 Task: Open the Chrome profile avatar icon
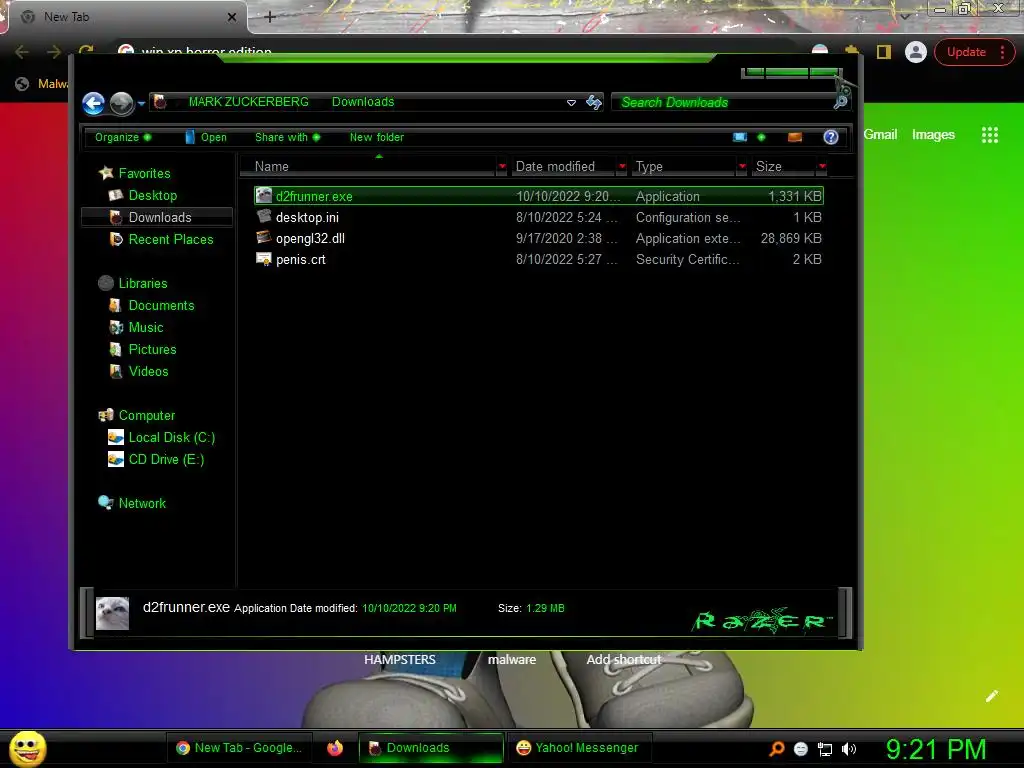pyautogui.click(x=916, y=52)
